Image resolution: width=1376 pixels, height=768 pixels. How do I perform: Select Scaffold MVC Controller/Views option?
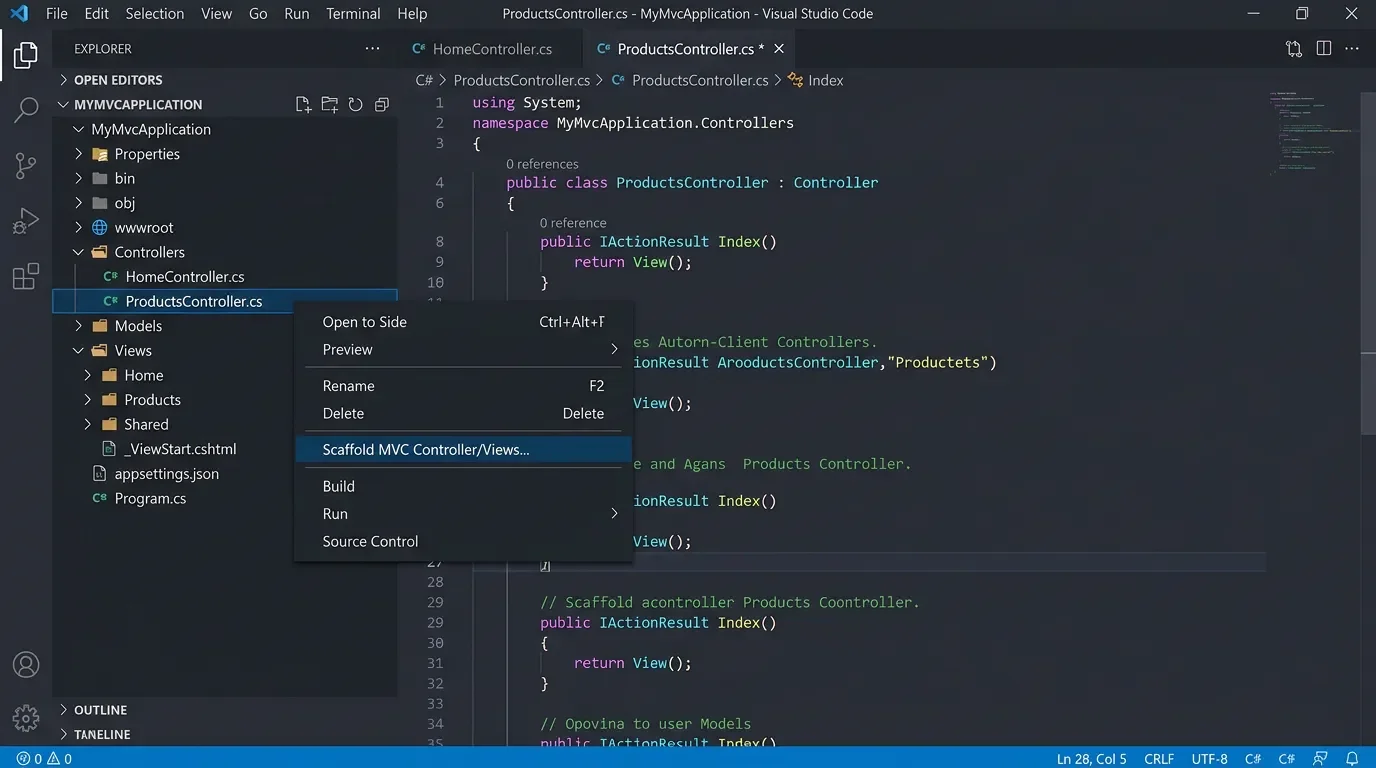tap(464, 450)
